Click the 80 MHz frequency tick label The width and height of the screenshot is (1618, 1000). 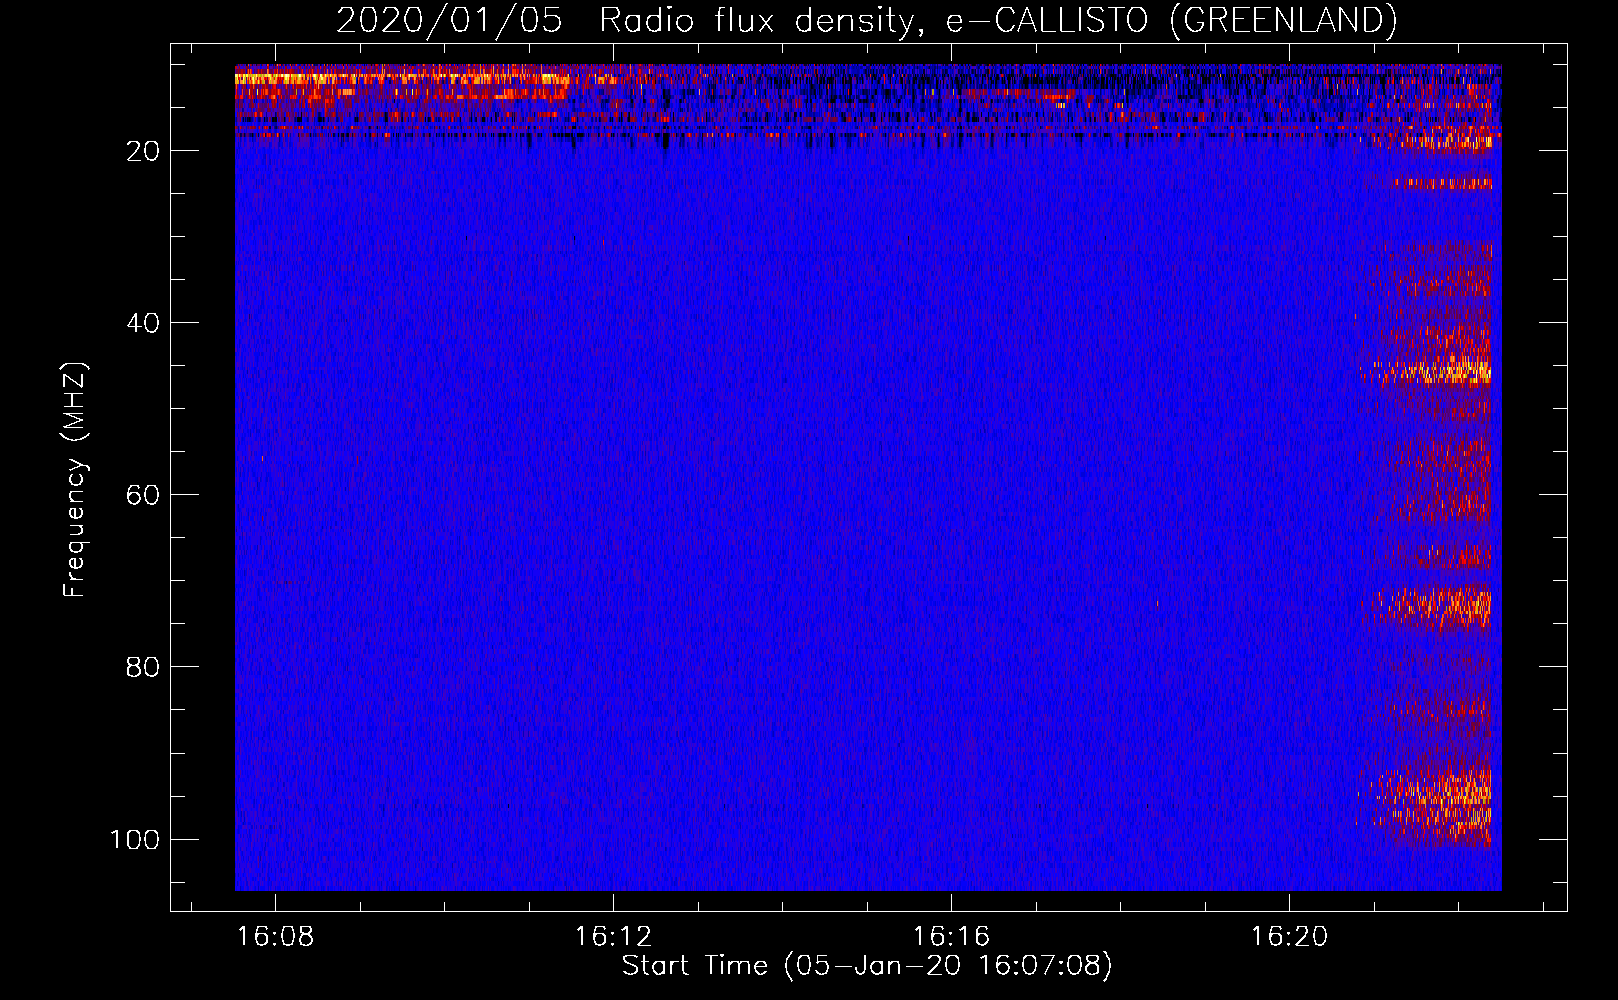click(x=143, y=667)
